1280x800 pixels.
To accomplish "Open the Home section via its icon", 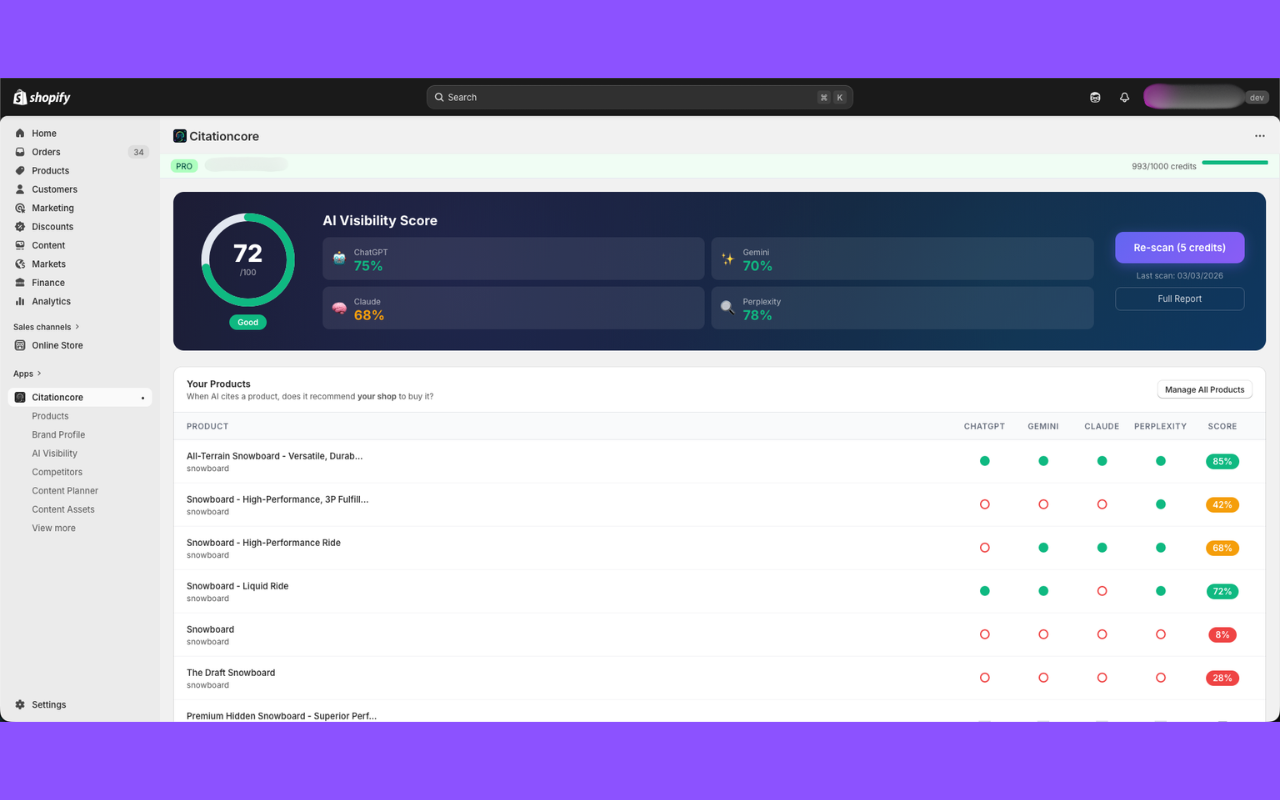I will [21, 132].
